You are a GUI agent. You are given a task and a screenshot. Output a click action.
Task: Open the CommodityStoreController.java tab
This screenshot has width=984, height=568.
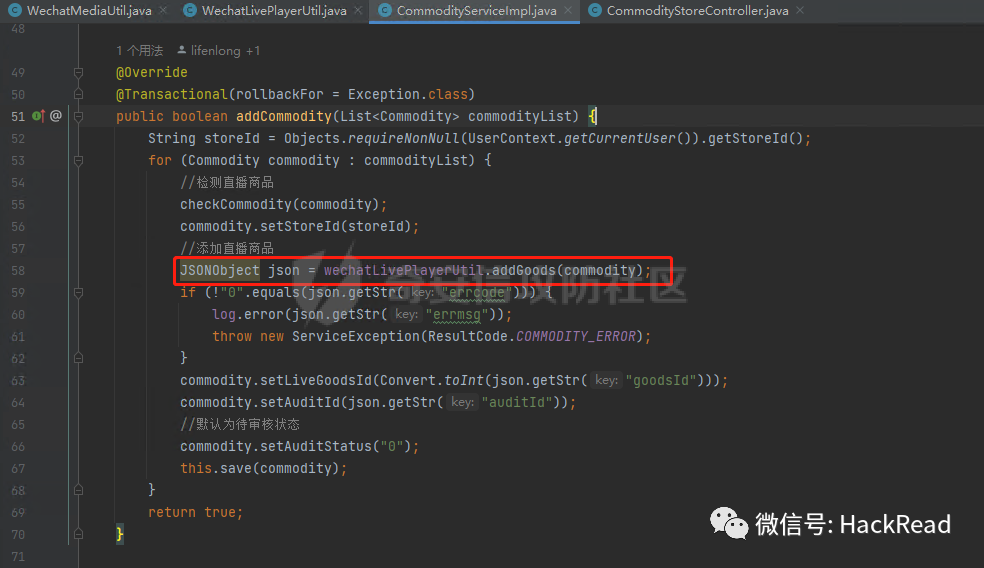coord(697,11)
